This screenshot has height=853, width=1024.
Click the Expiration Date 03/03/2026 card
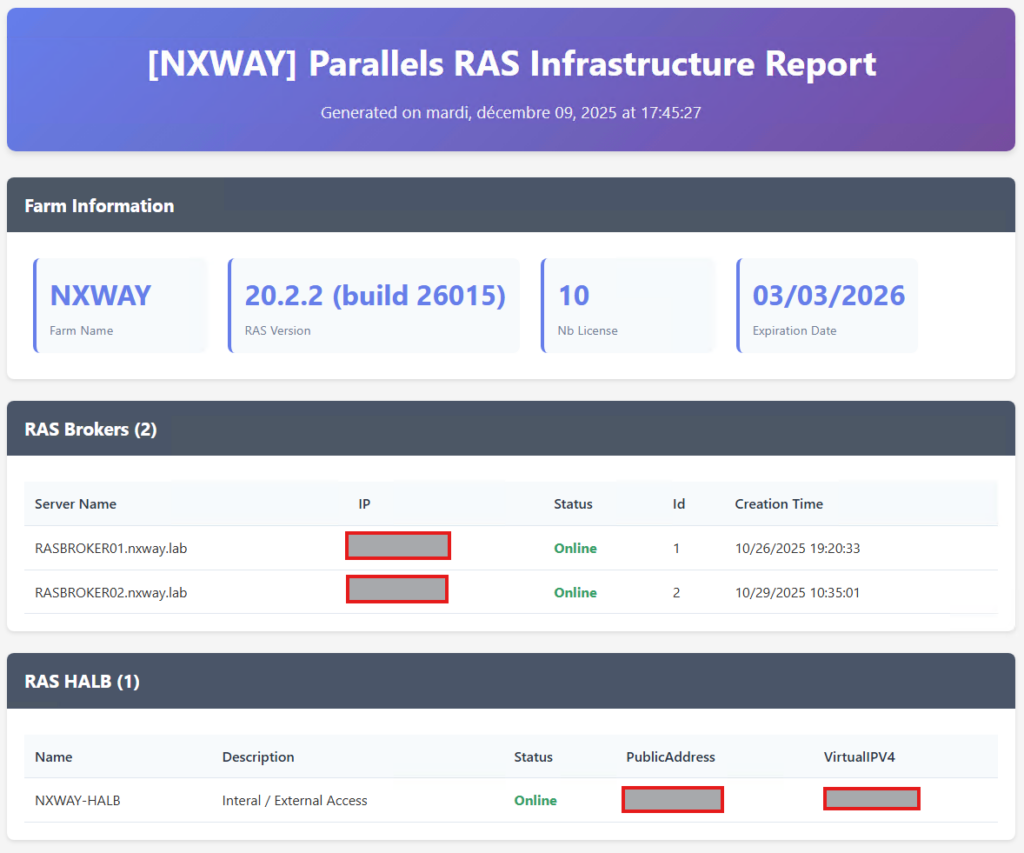pyautogui.click(x=827, y=306)
